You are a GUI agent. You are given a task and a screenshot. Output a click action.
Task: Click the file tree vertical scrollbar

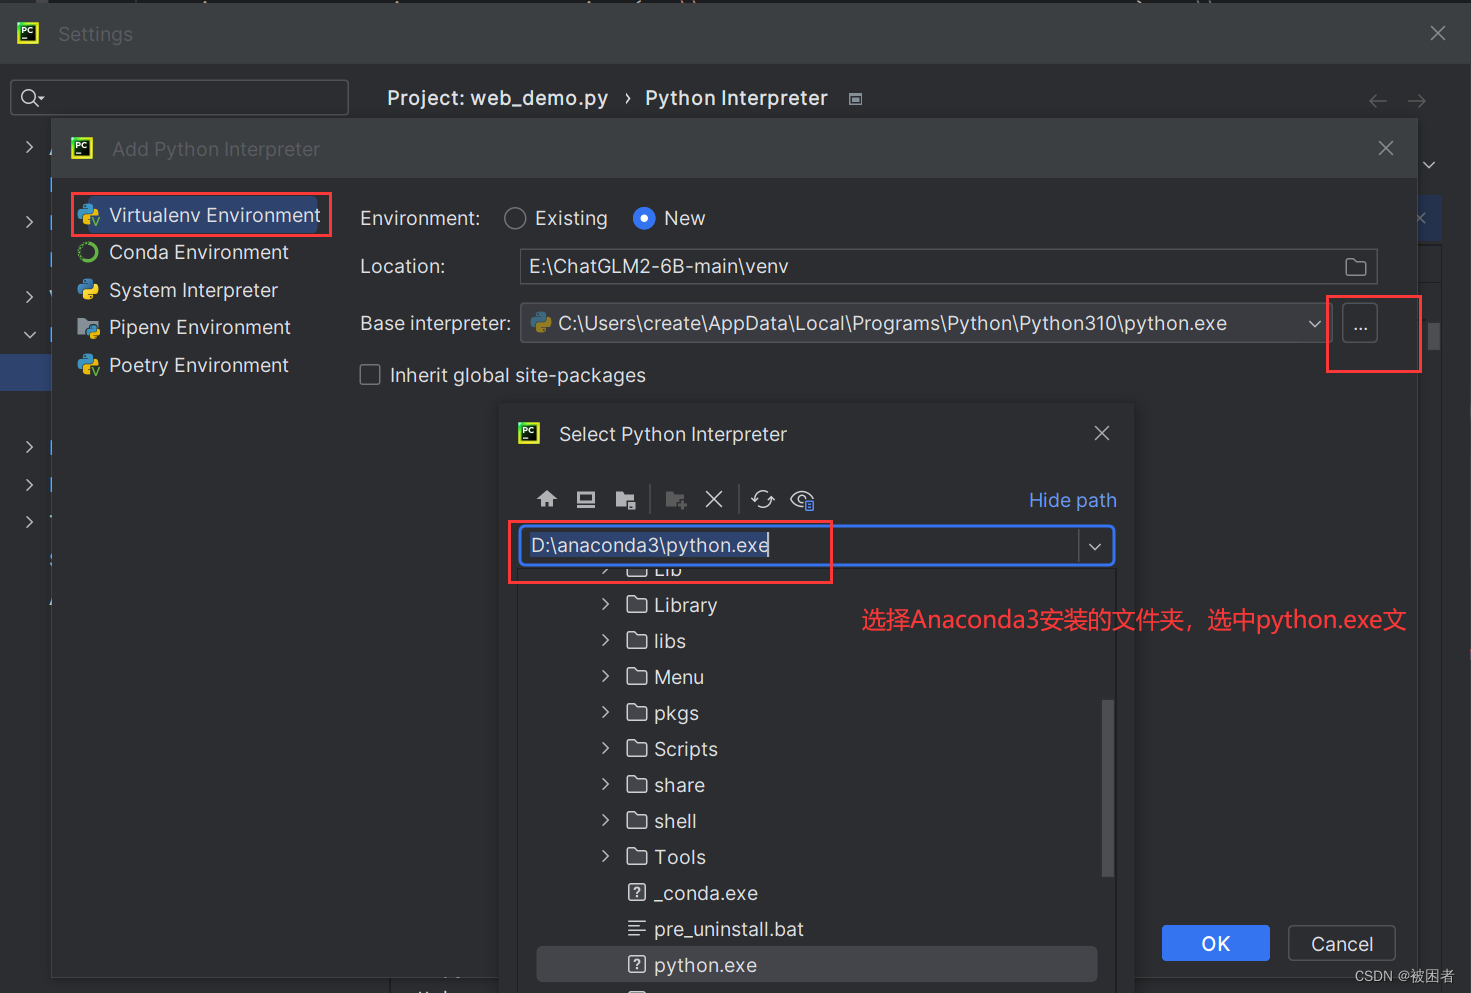tap(1107, 788)
